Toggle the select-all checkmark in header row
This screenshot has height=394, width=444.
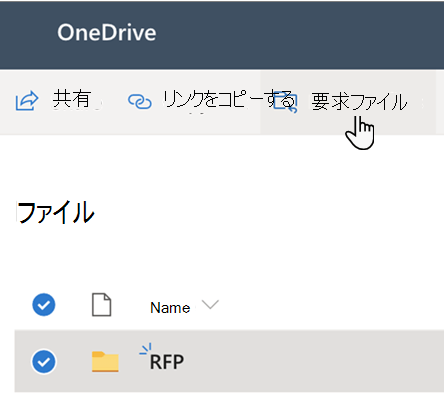click(x=44, y=305)
